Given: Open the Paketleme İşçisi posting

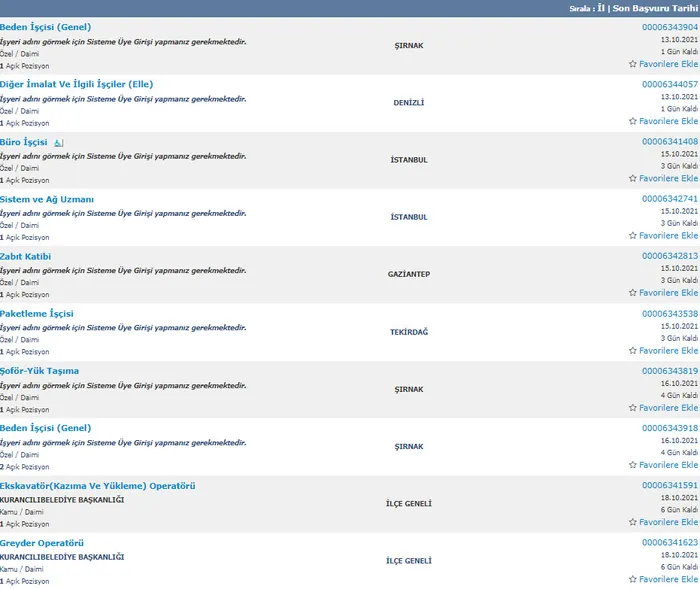Looking at the screenshot, I should pyautogui.click(x=36, y=314).
